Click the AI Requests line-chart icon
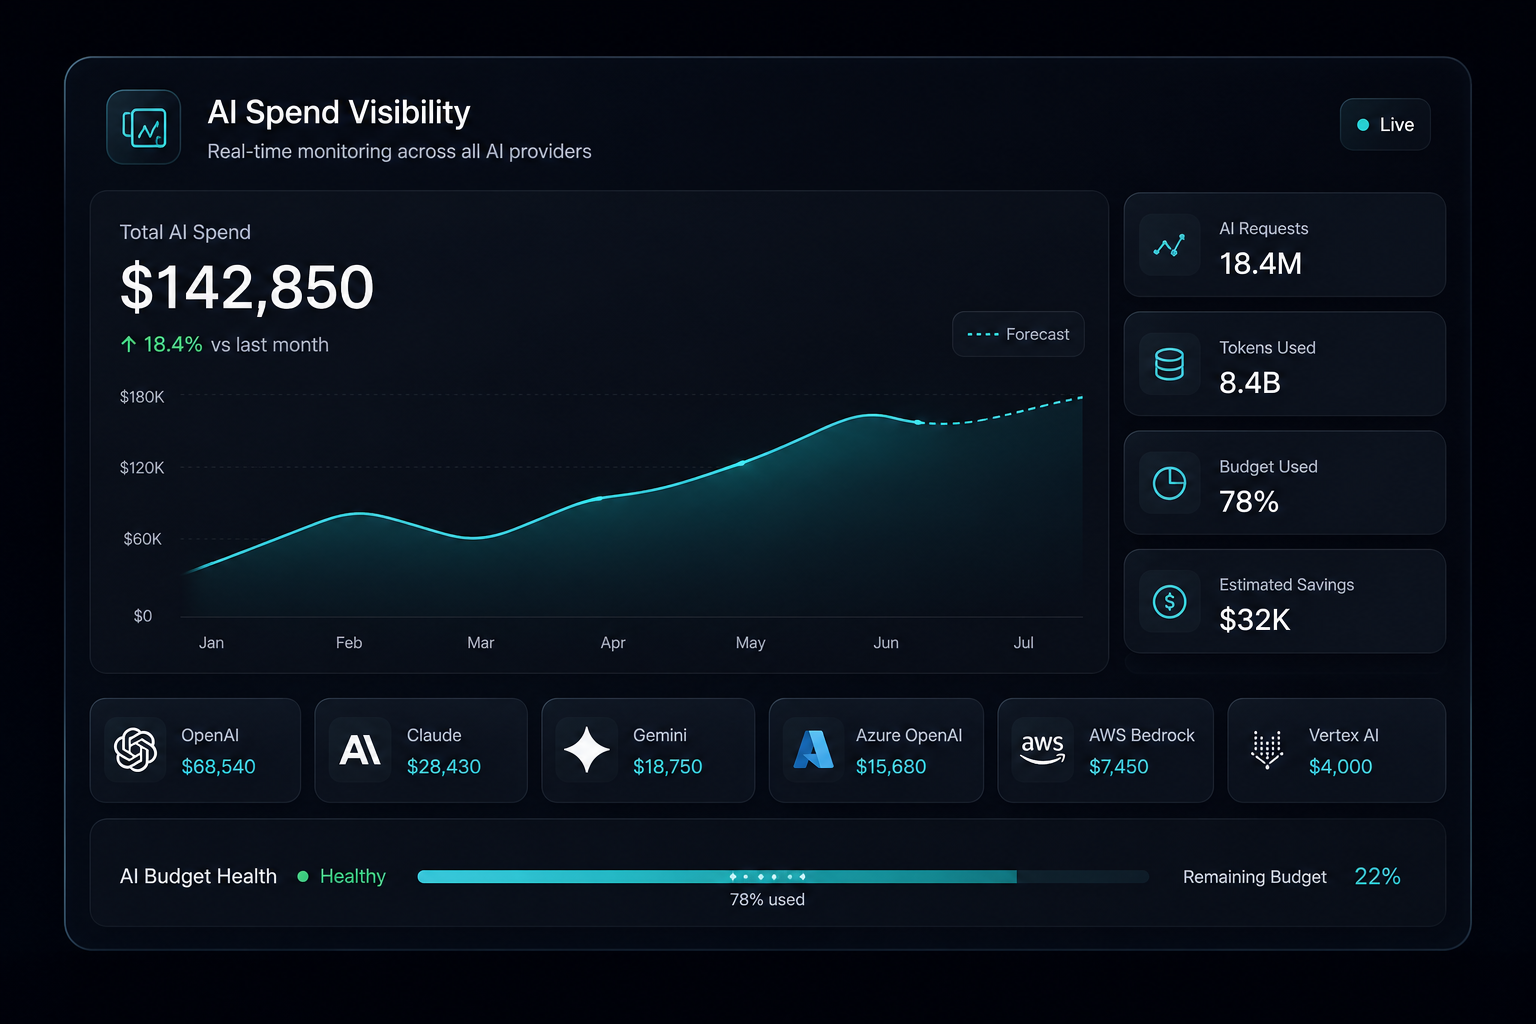Viewport: 1536px width, 1024px height. [1169, 245]
